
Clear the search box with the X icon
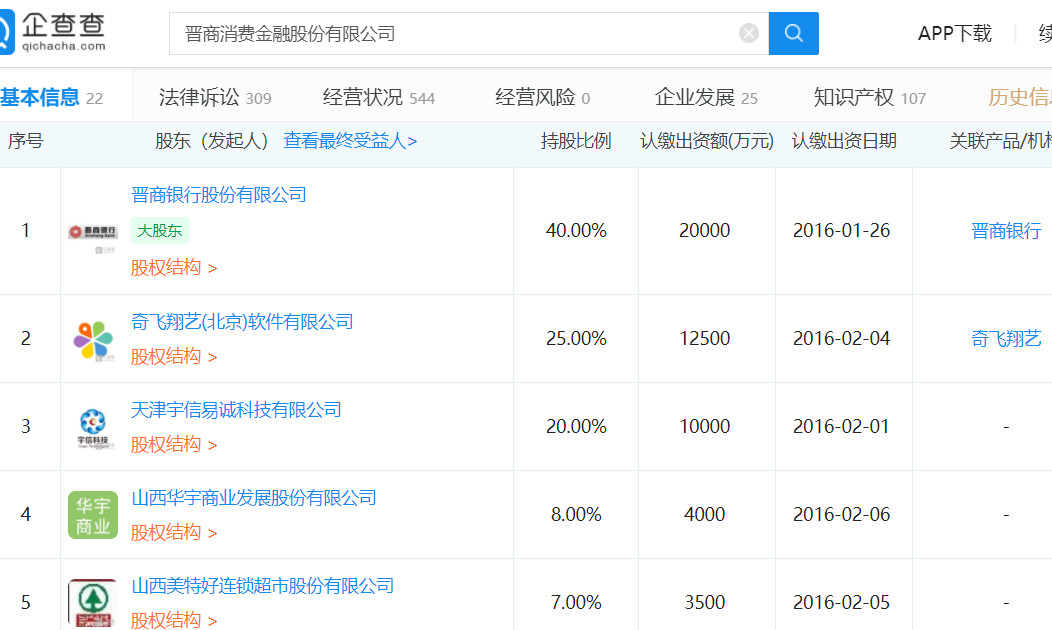(749, 34)
